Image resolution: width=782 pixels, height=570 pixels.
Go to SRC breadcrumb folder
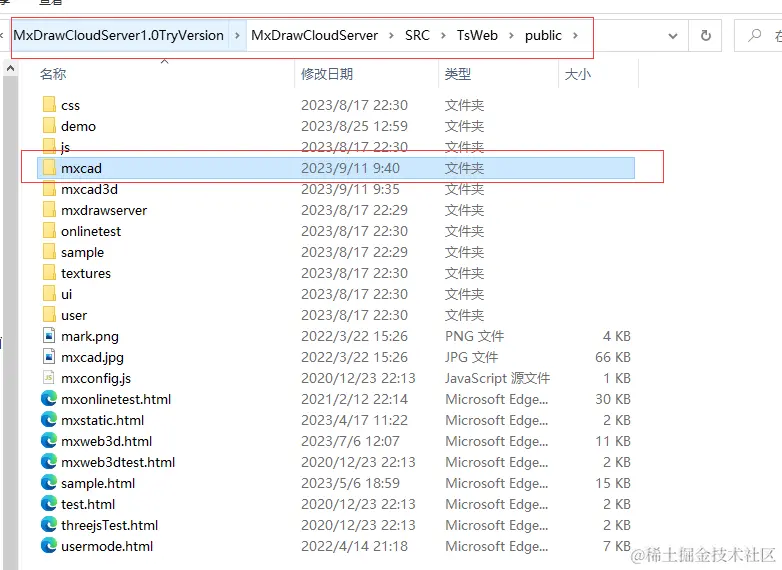417,35
